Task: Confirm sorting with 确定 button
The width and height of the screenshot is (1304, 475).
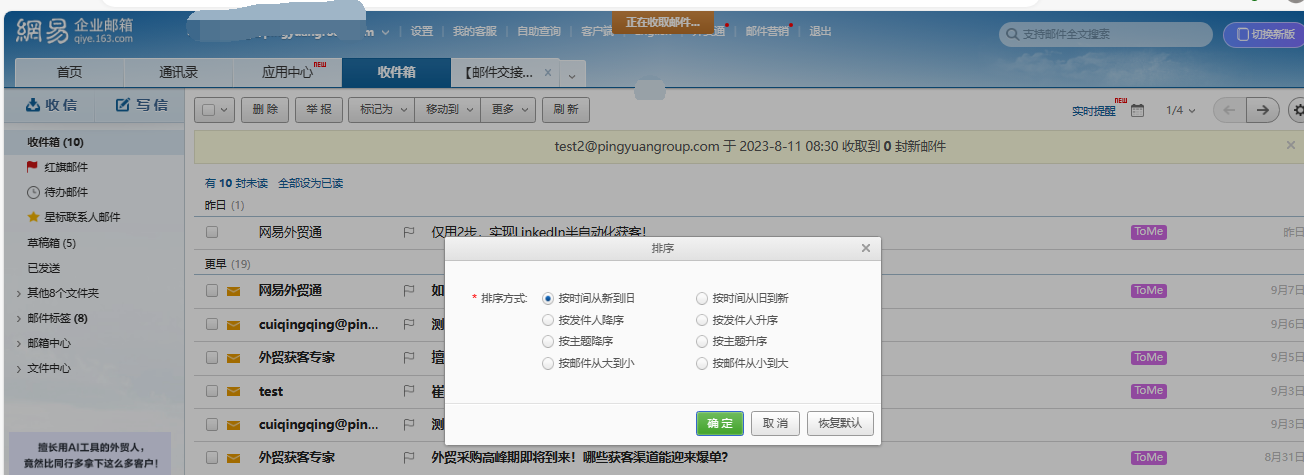Action: [x=720, y=424]
